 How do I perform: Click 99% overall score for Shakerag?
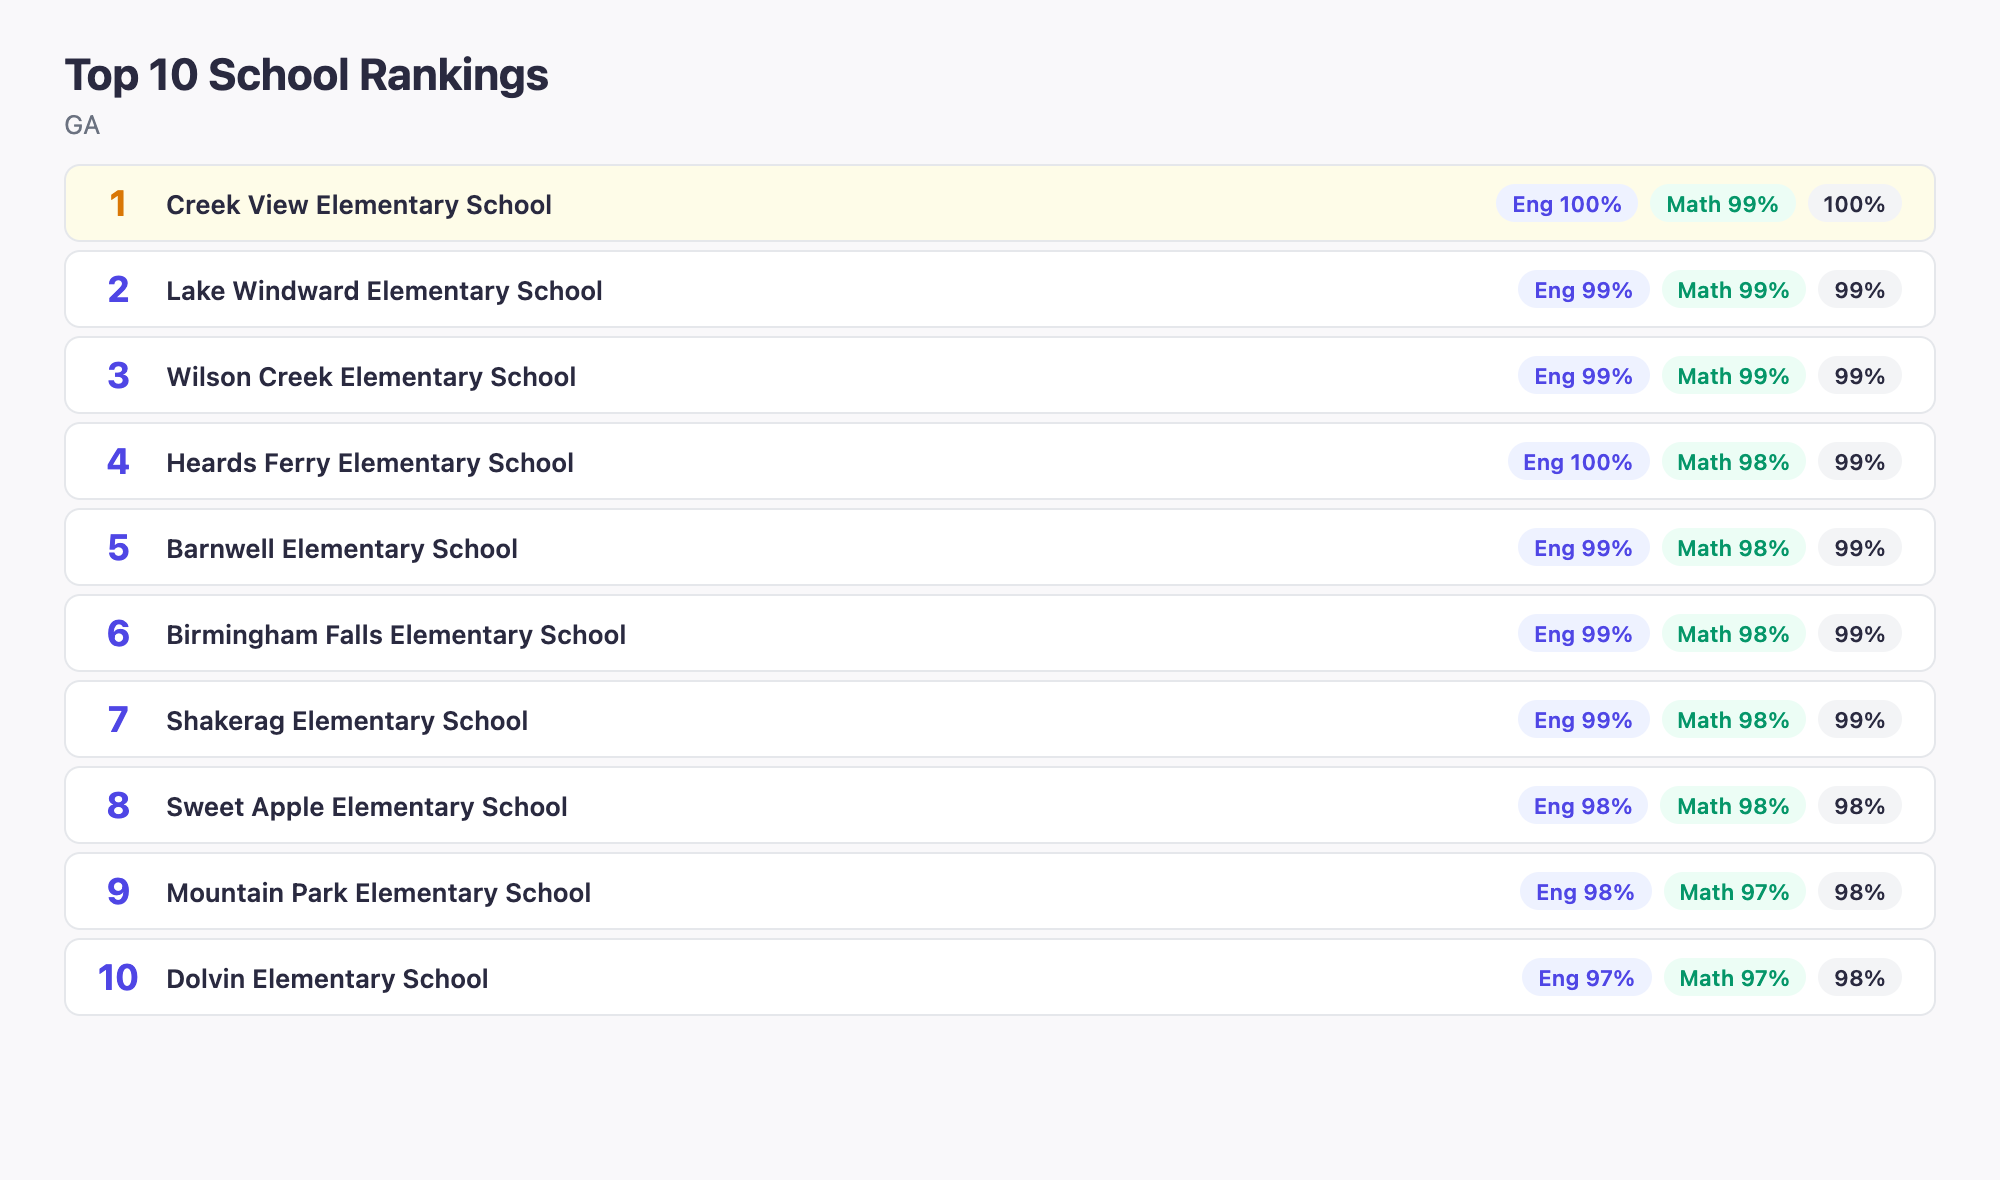tap(1860, 720)
